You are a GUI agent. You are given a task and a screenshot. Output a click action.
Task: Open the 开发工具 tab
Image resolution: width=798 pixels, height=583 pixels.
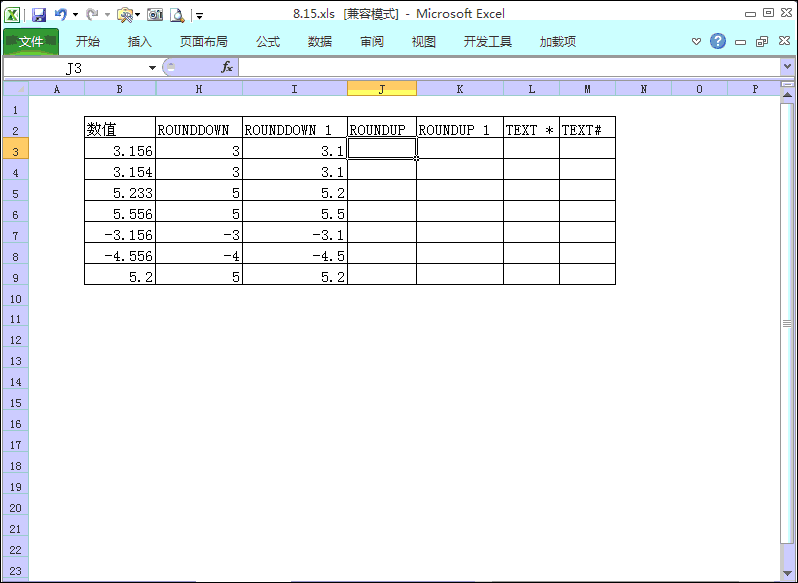tap(488, 41)
